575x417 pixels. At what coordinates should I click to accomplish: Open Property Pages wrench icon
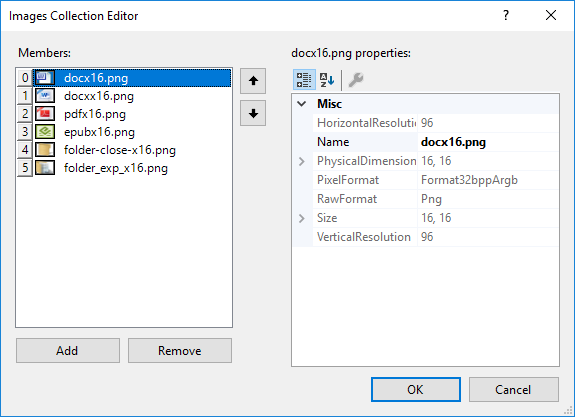356,80
